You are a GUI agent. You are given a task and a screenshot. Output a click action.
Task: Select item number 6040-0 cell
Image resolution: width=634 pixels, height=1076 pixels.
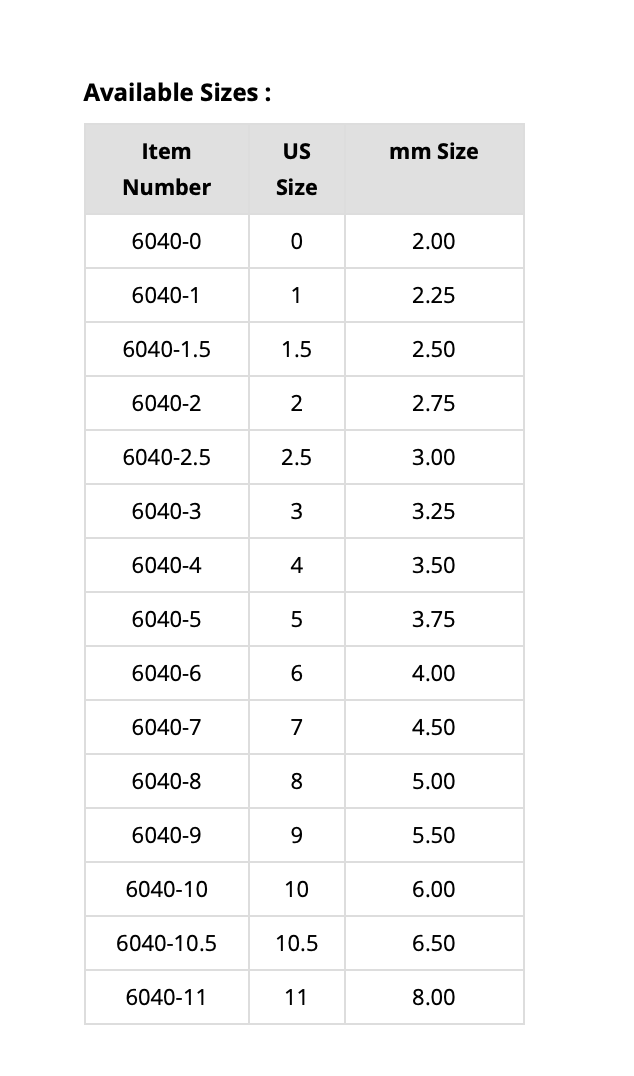(x=166, y=241)
